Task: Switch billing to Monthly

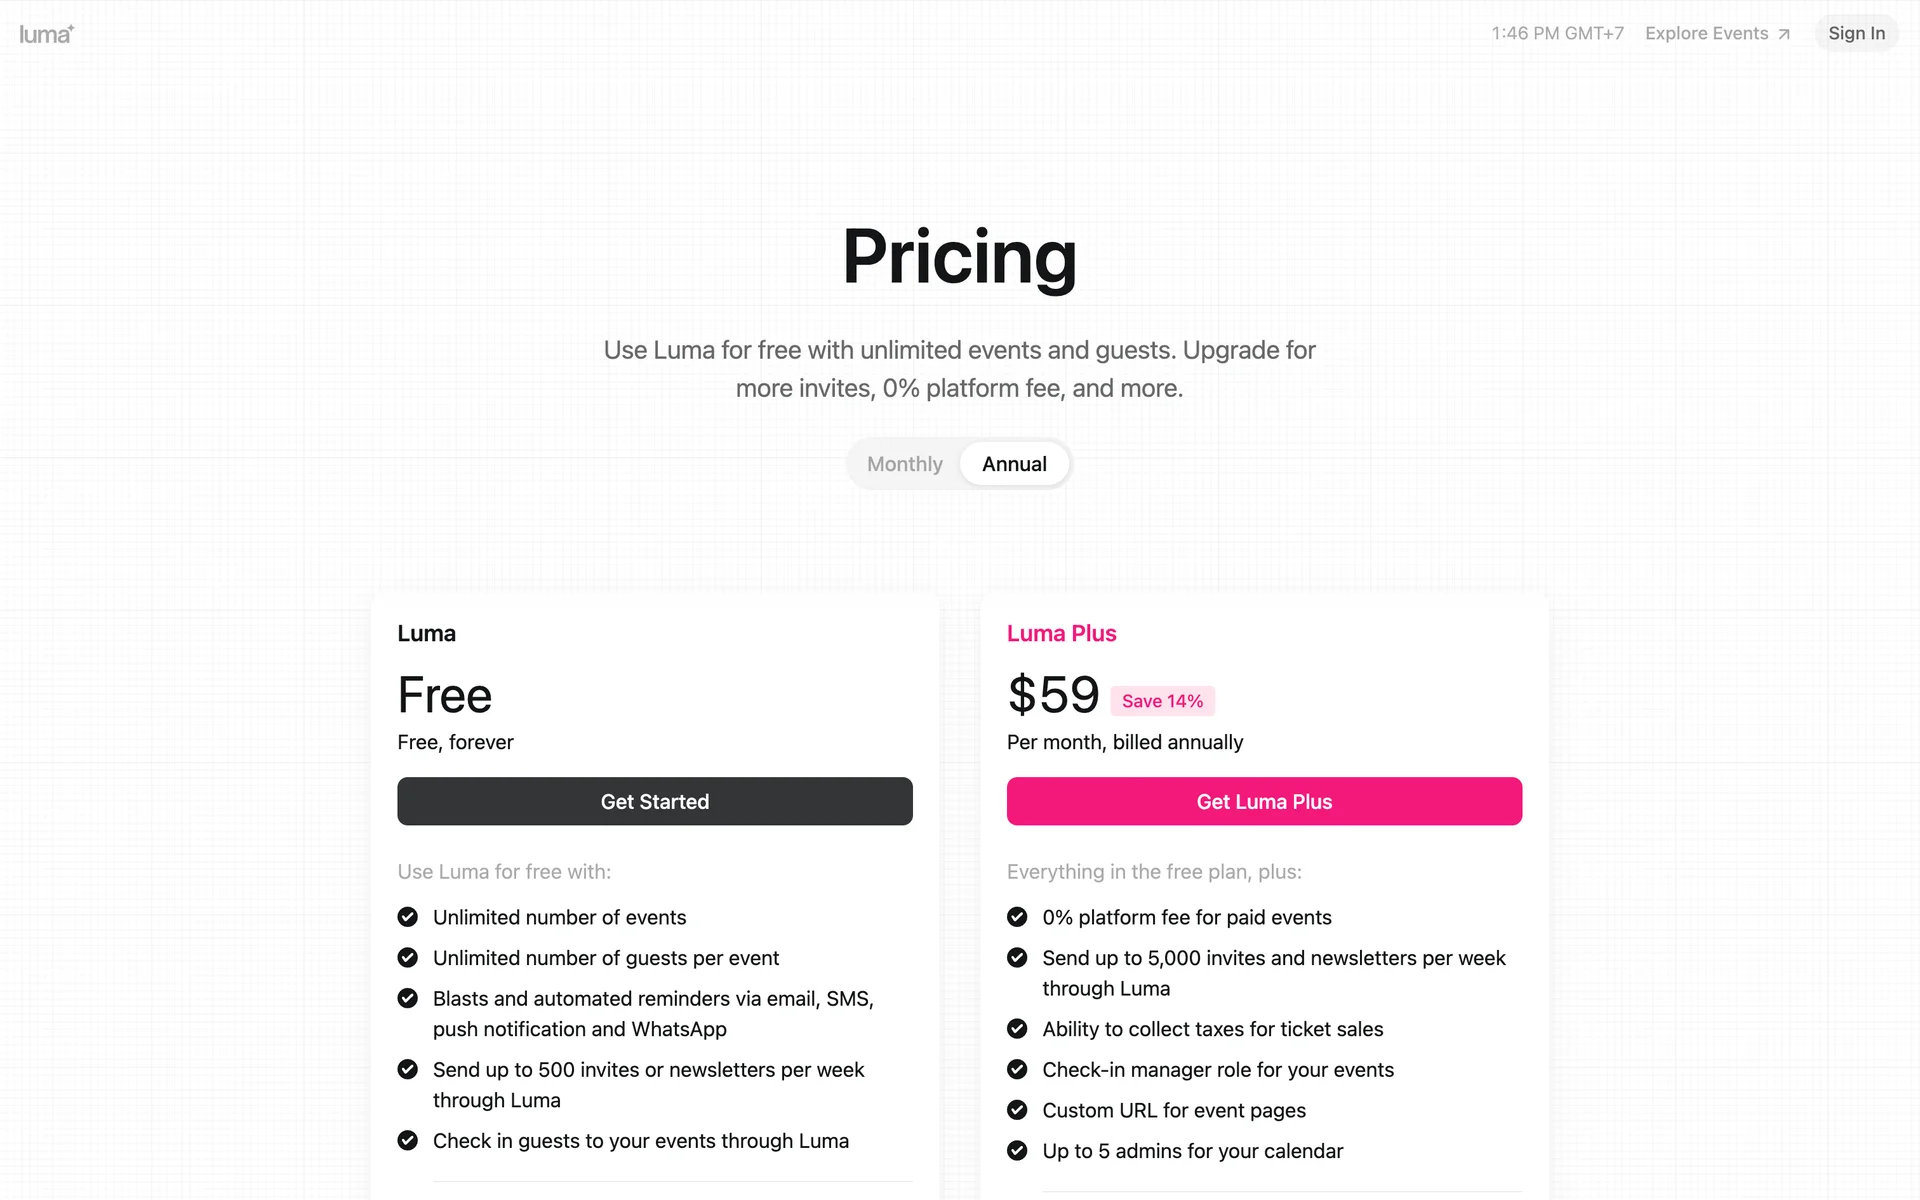Action: pyautogui.click(x=904, y=464)
